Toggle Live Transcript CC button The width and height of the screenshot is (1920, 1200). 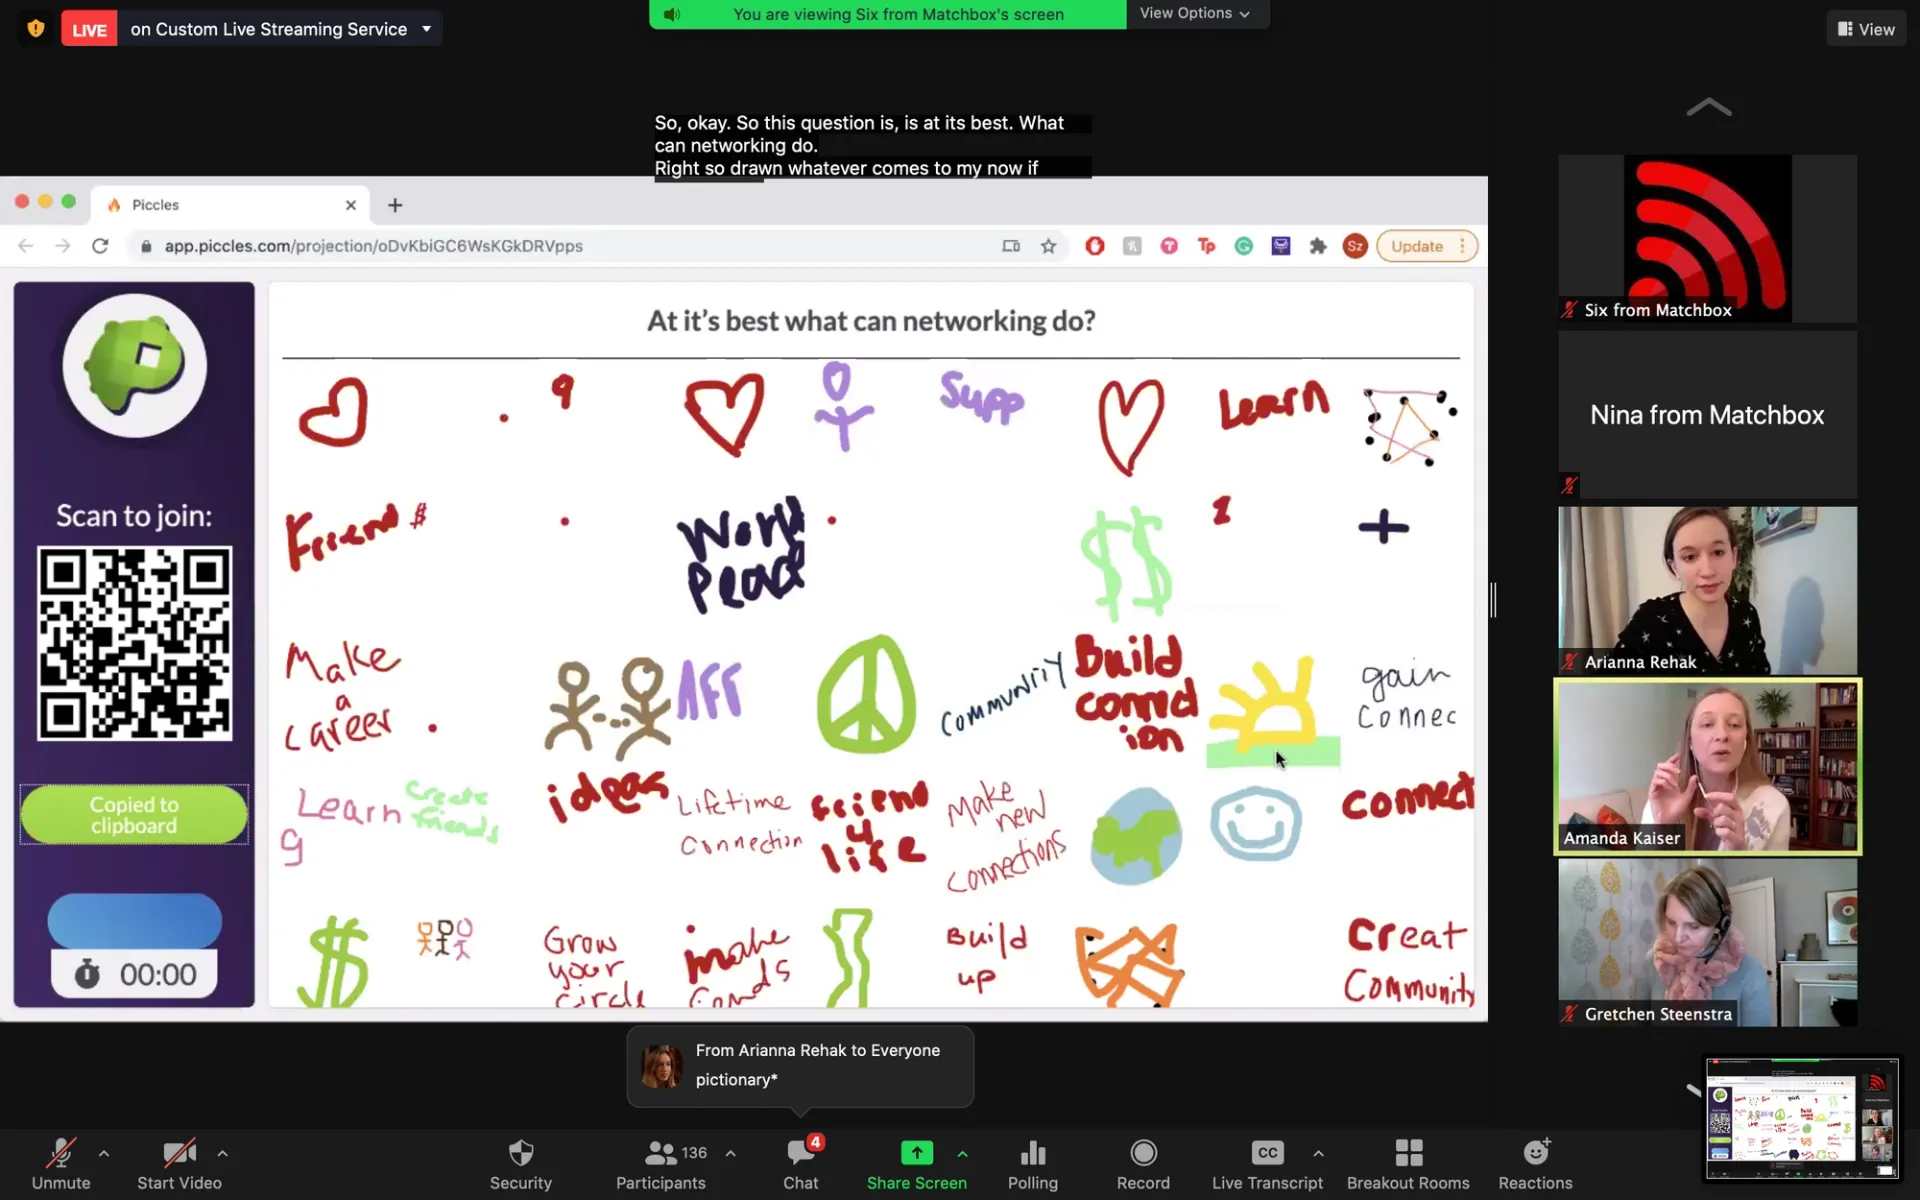tap(1267, 1154)
